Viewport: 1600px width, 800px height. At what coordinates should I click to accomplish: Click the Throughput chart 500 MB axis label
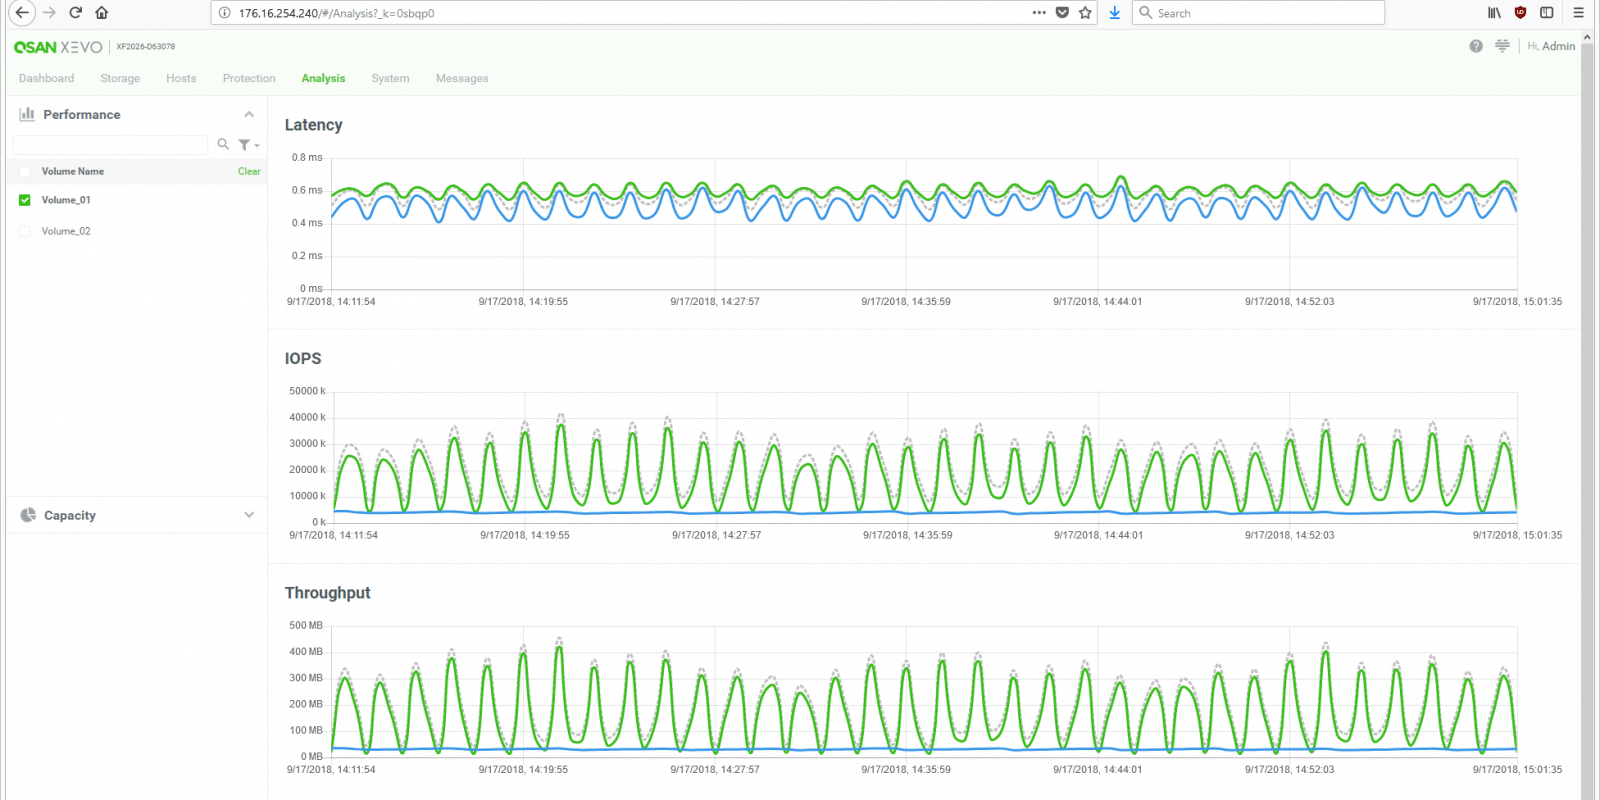tap(306, 625)
